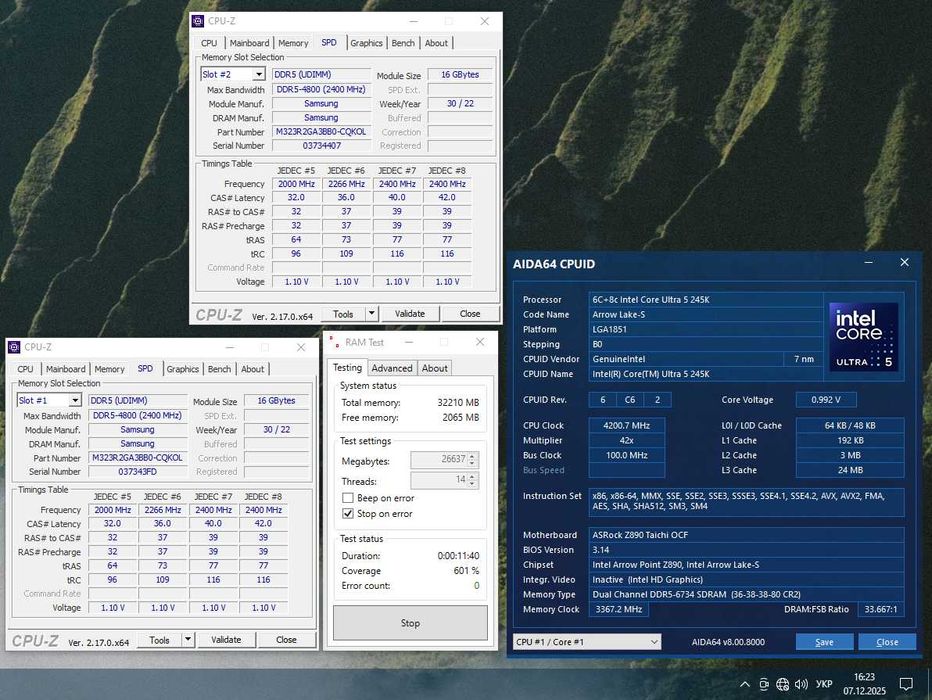Decrease the Threads stepper in RAM Test
Viewport: 932px width, 700px height.
pyautogui.click(x=473, y=484)
